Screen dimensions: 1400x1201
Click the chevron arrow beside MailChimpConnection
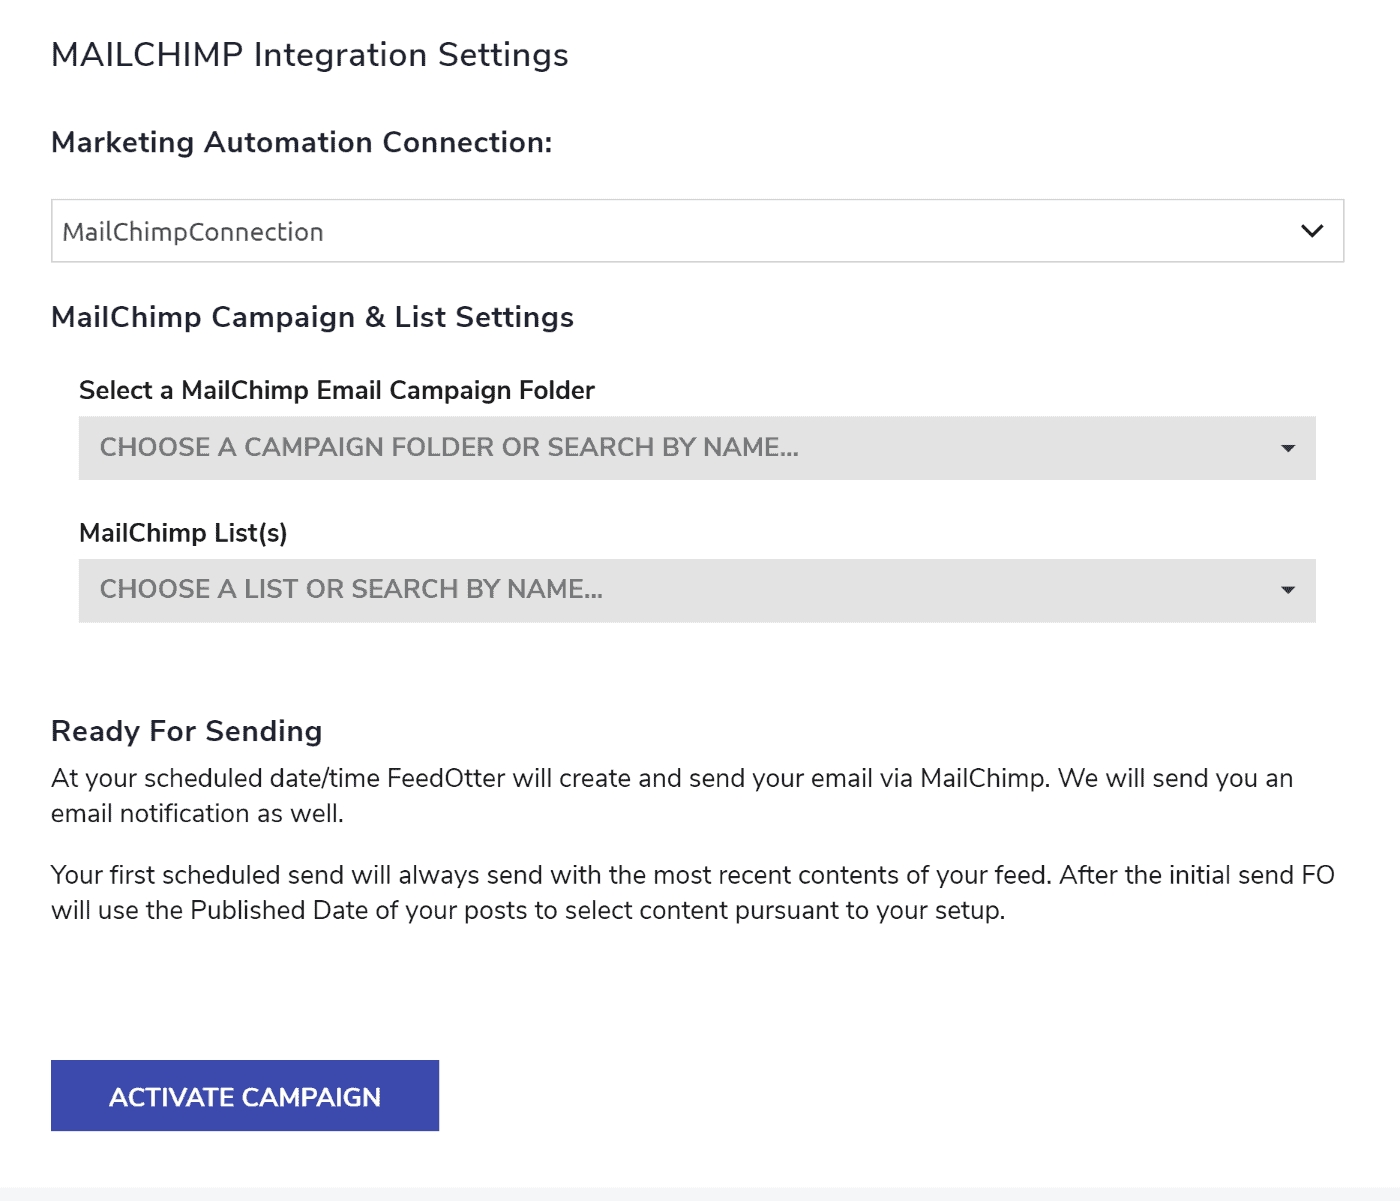(1311, 231)
